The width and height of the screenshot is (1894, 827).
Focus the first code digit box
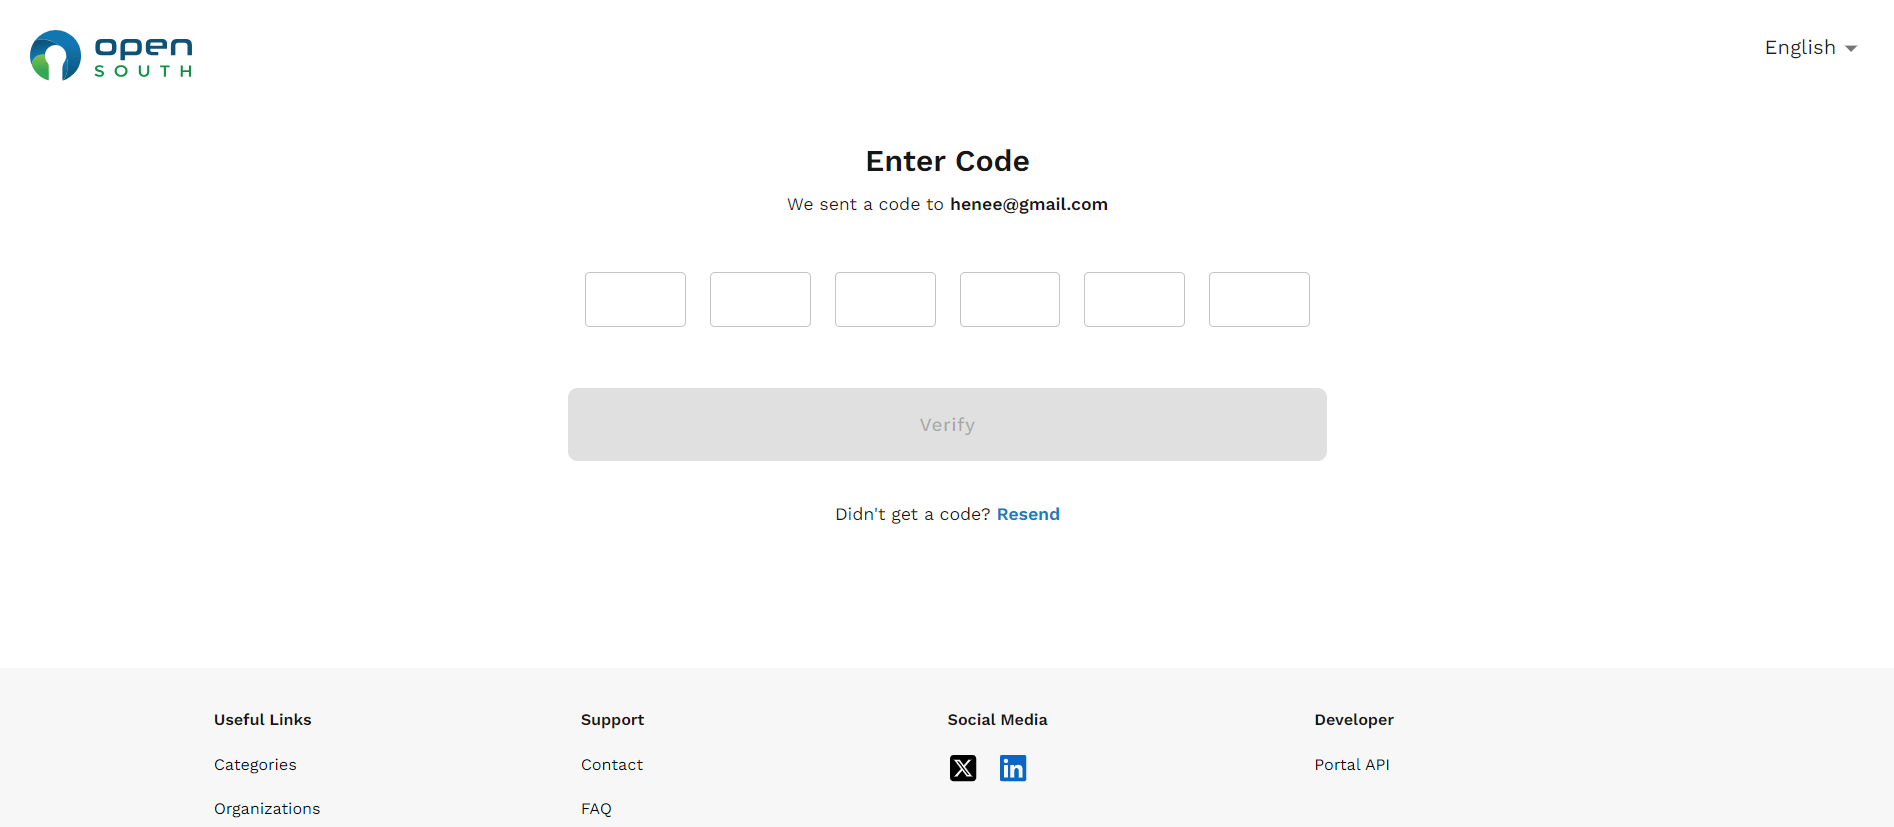[635, 299]
